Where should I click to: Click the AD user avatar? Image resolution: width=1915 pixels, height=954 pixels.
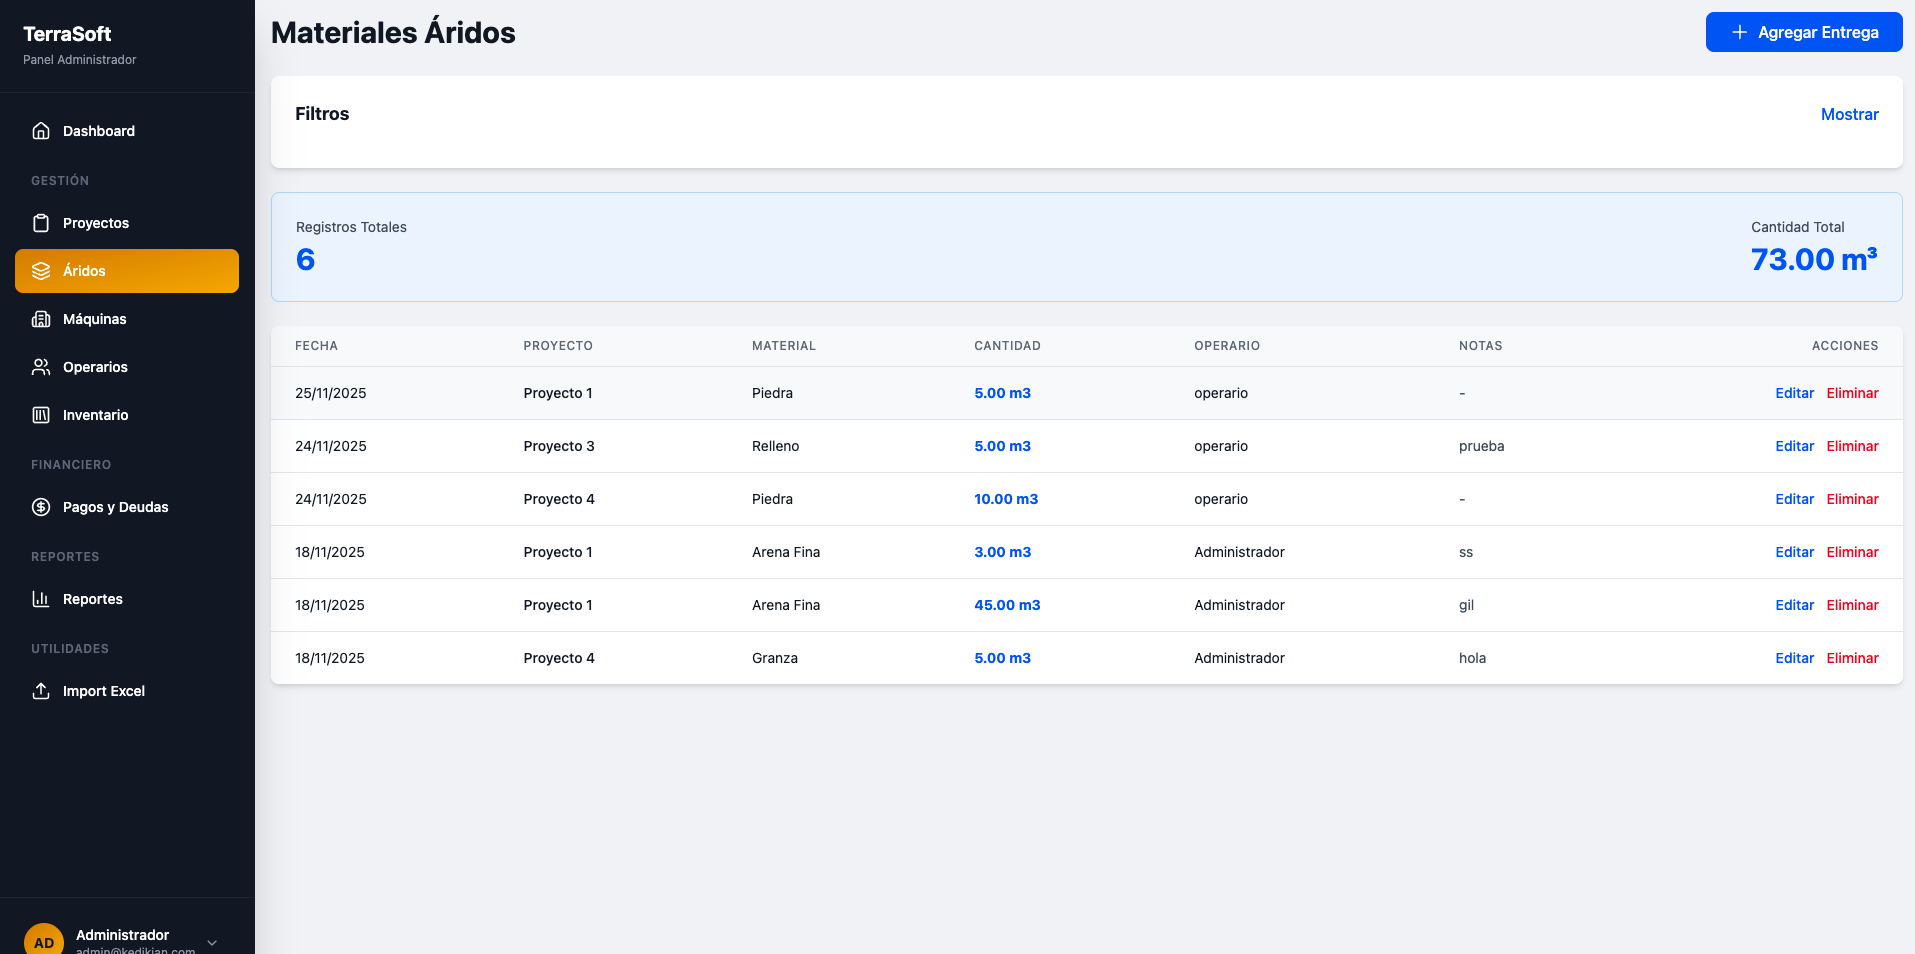pos(44,940)
